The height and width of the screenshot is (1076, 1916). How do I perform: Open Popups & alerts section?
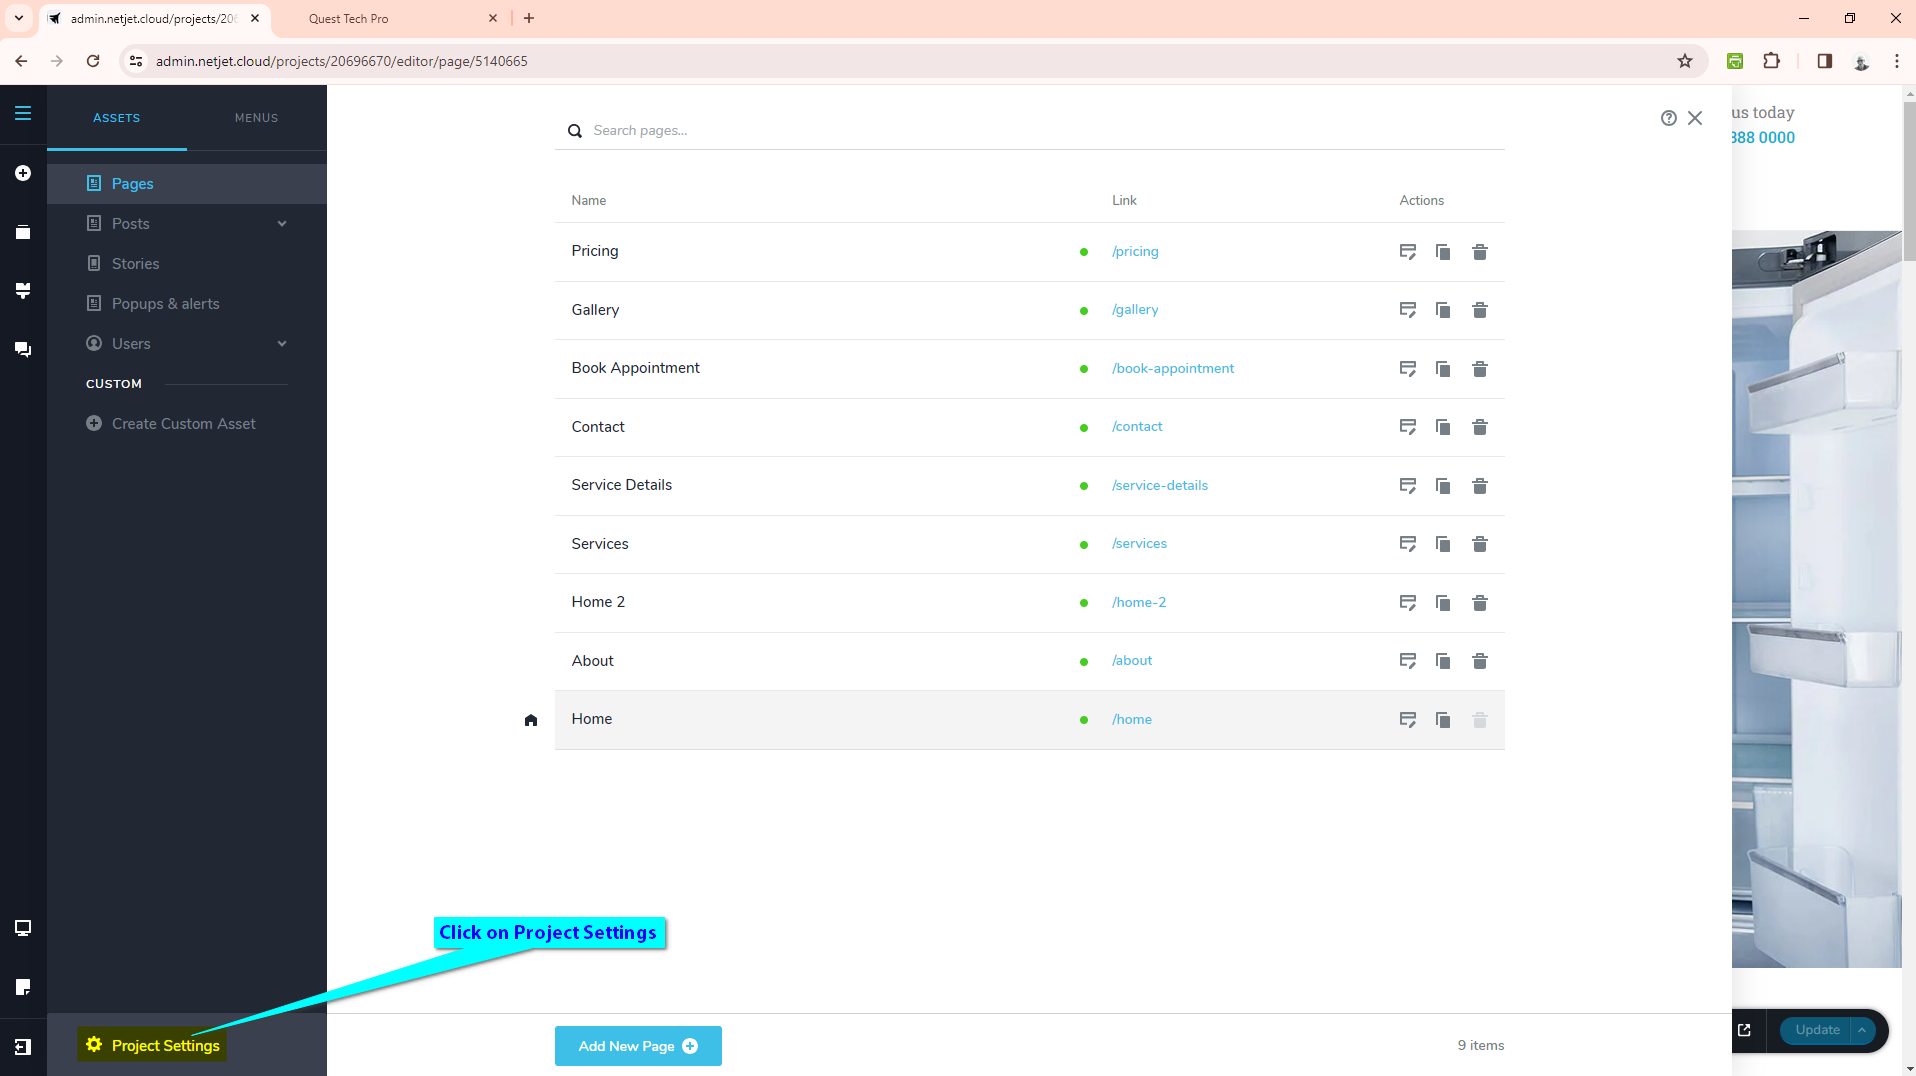[165, 304]
